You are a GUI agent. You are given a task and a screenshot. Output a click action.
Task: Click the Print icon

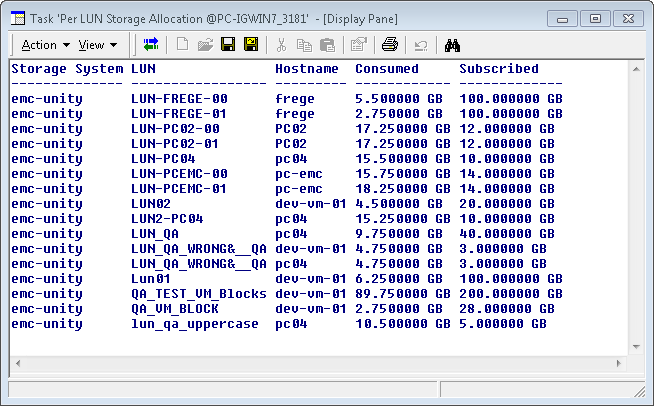click(389, 45)
